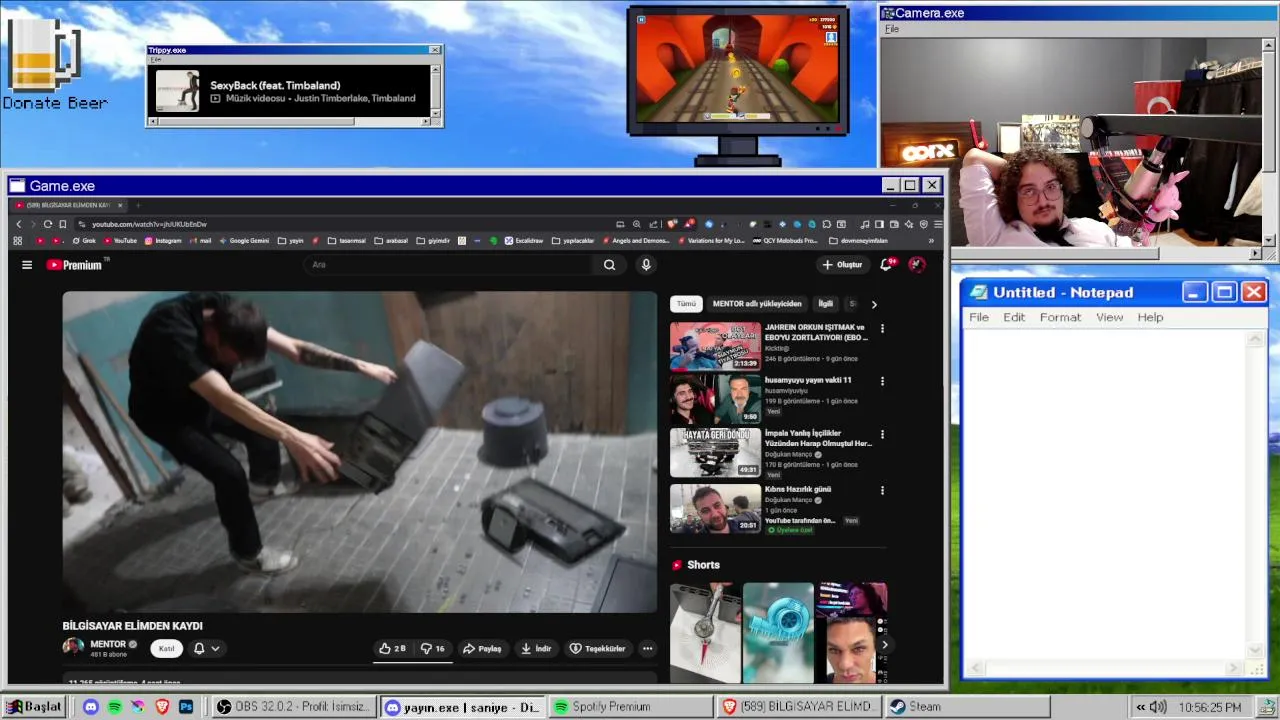Click Notepad text editing area
Image resolution: width=1280 pixels, height=720 pixels.
(1105, 495)
